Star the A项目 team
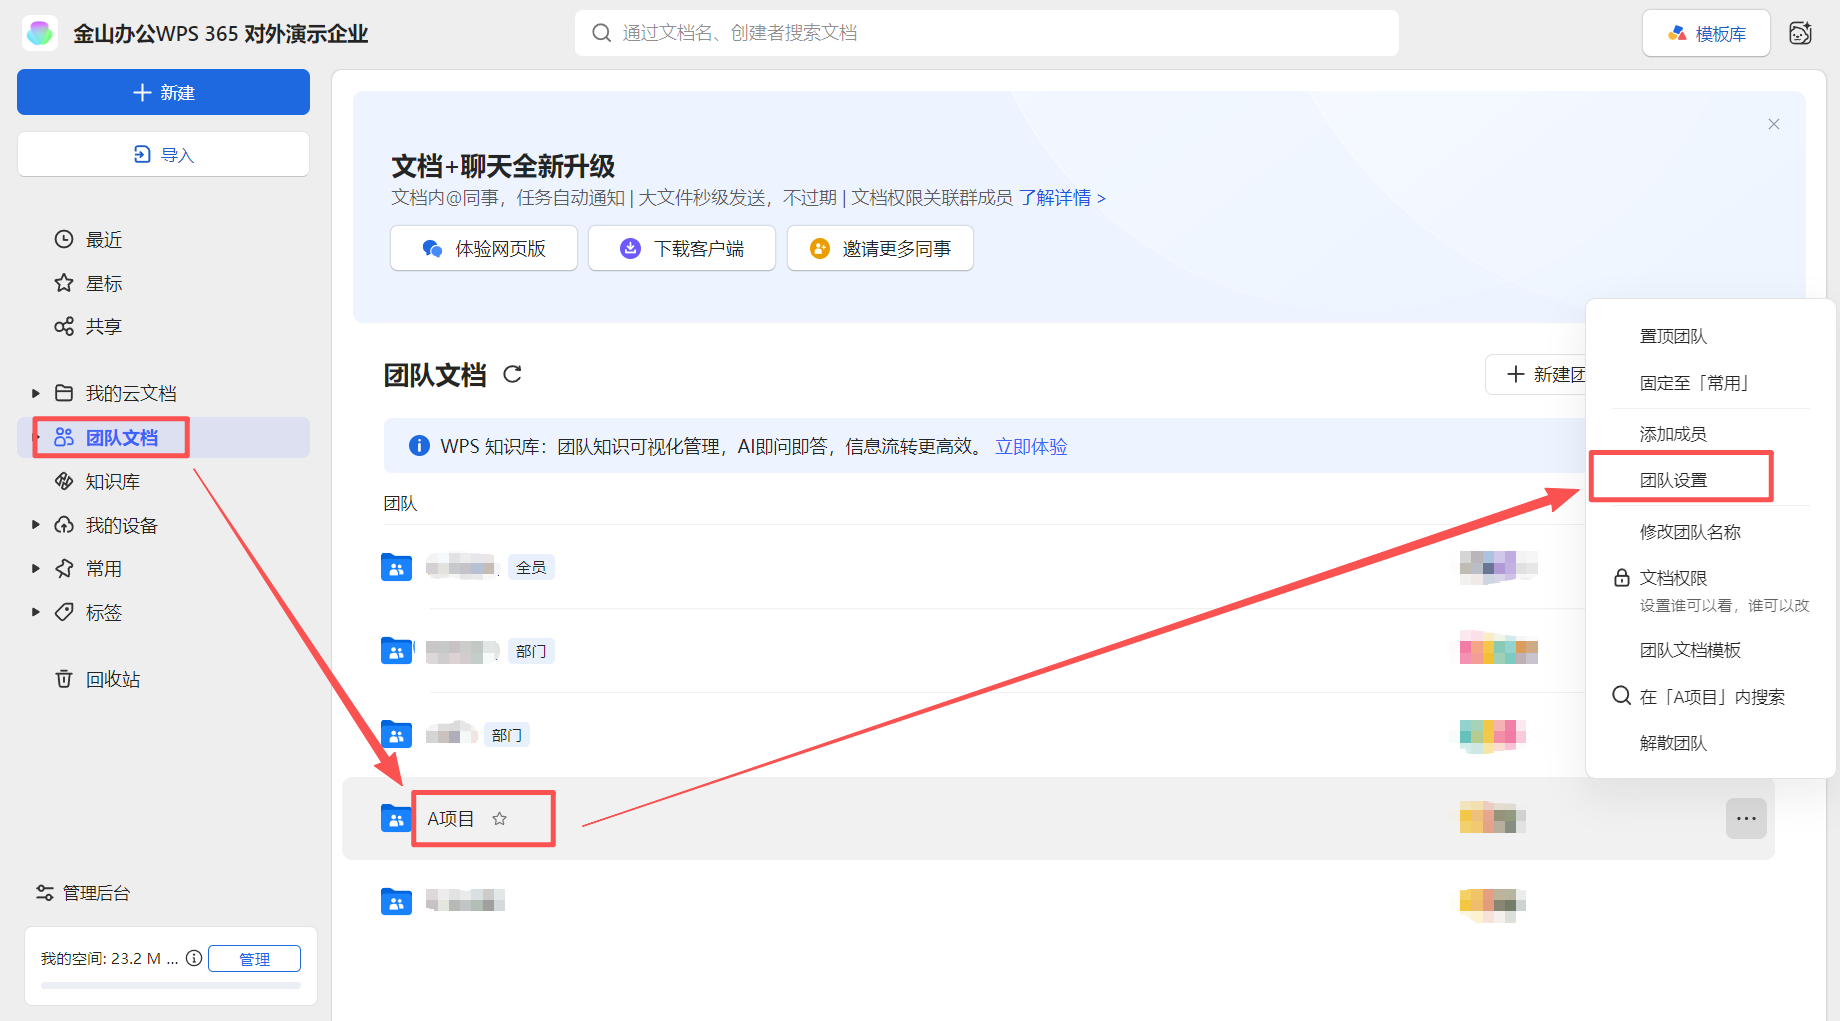1840x1021 pixels. [499, 818]
